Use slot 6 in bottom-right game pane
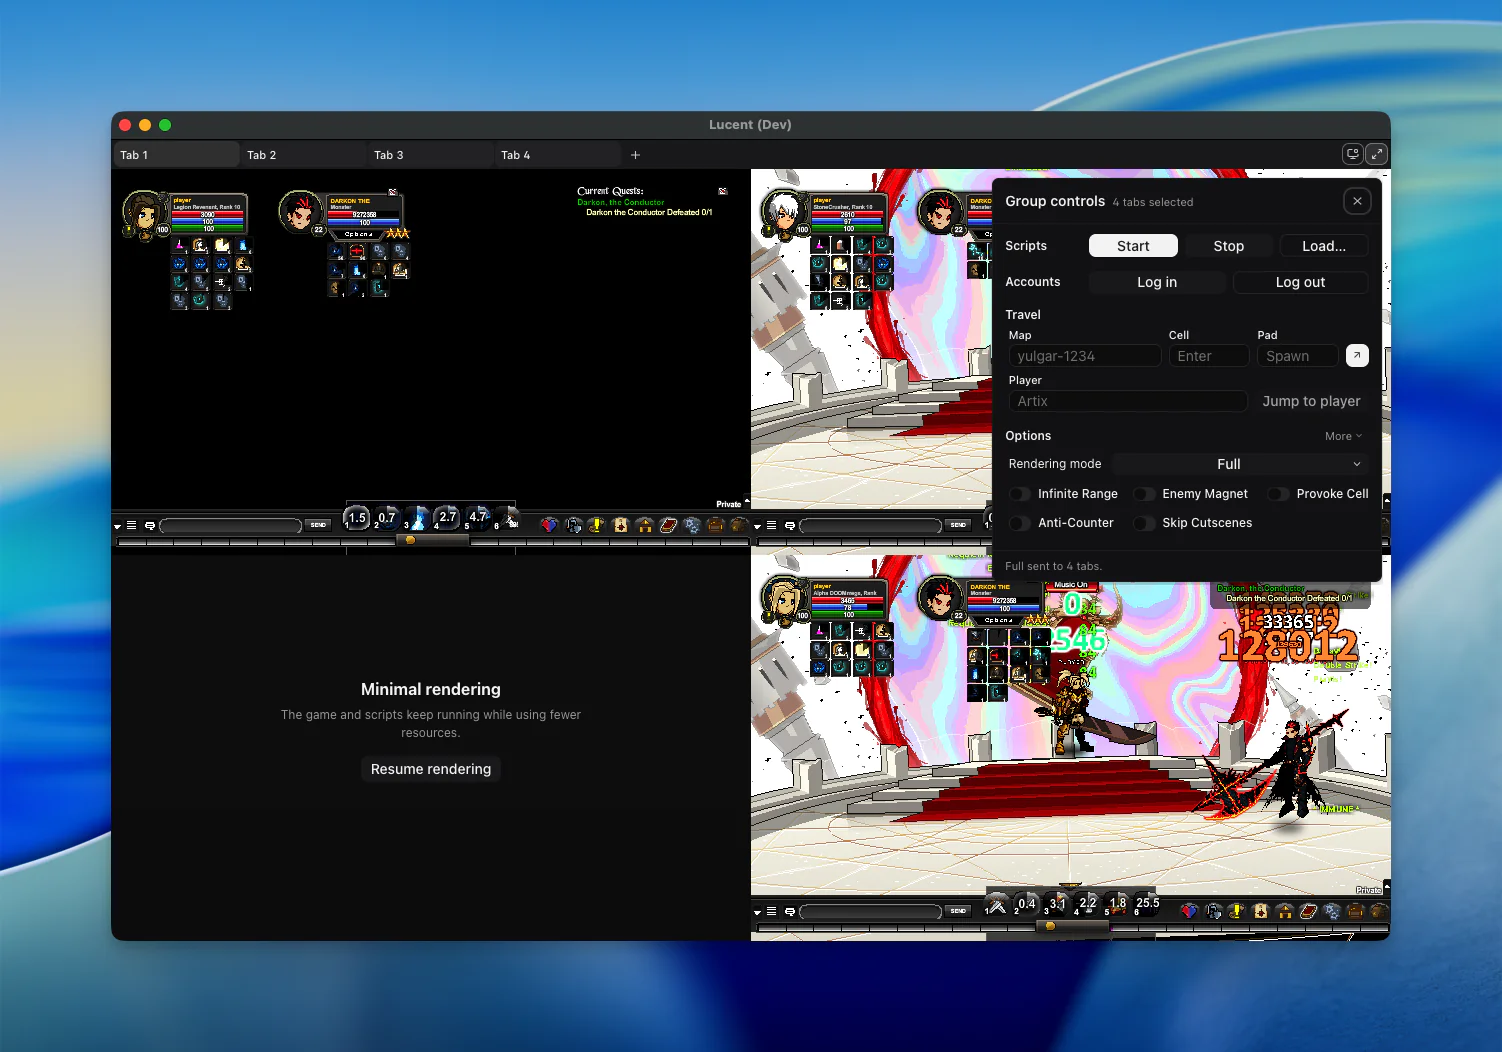The image size is (1502, 1052). click(x=1148, y=905)
